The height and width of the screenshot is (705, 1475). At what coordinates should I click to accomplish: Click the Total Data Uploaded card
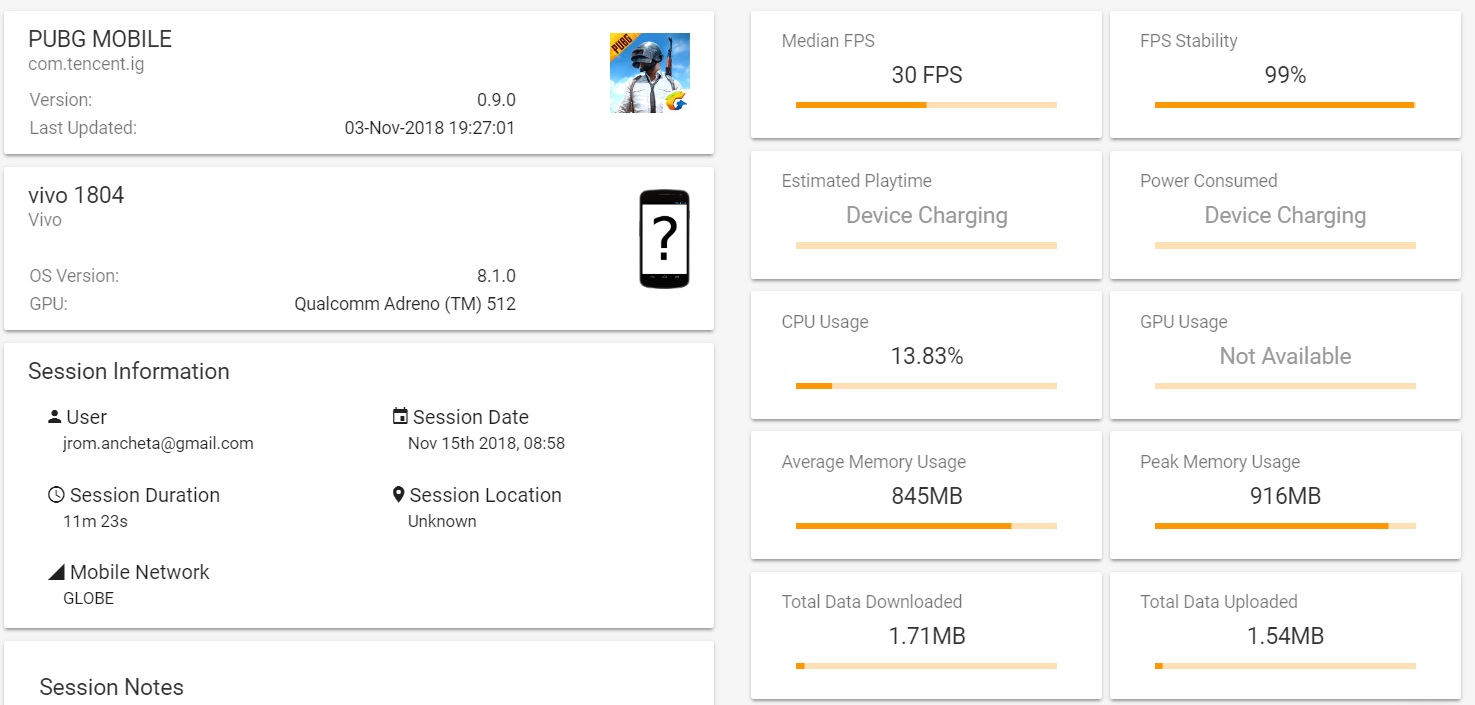(x=1285, y=635)
